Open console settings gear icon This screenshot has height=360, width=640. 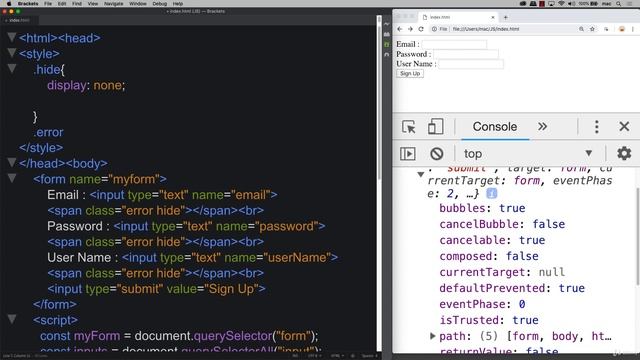point(624,153)
